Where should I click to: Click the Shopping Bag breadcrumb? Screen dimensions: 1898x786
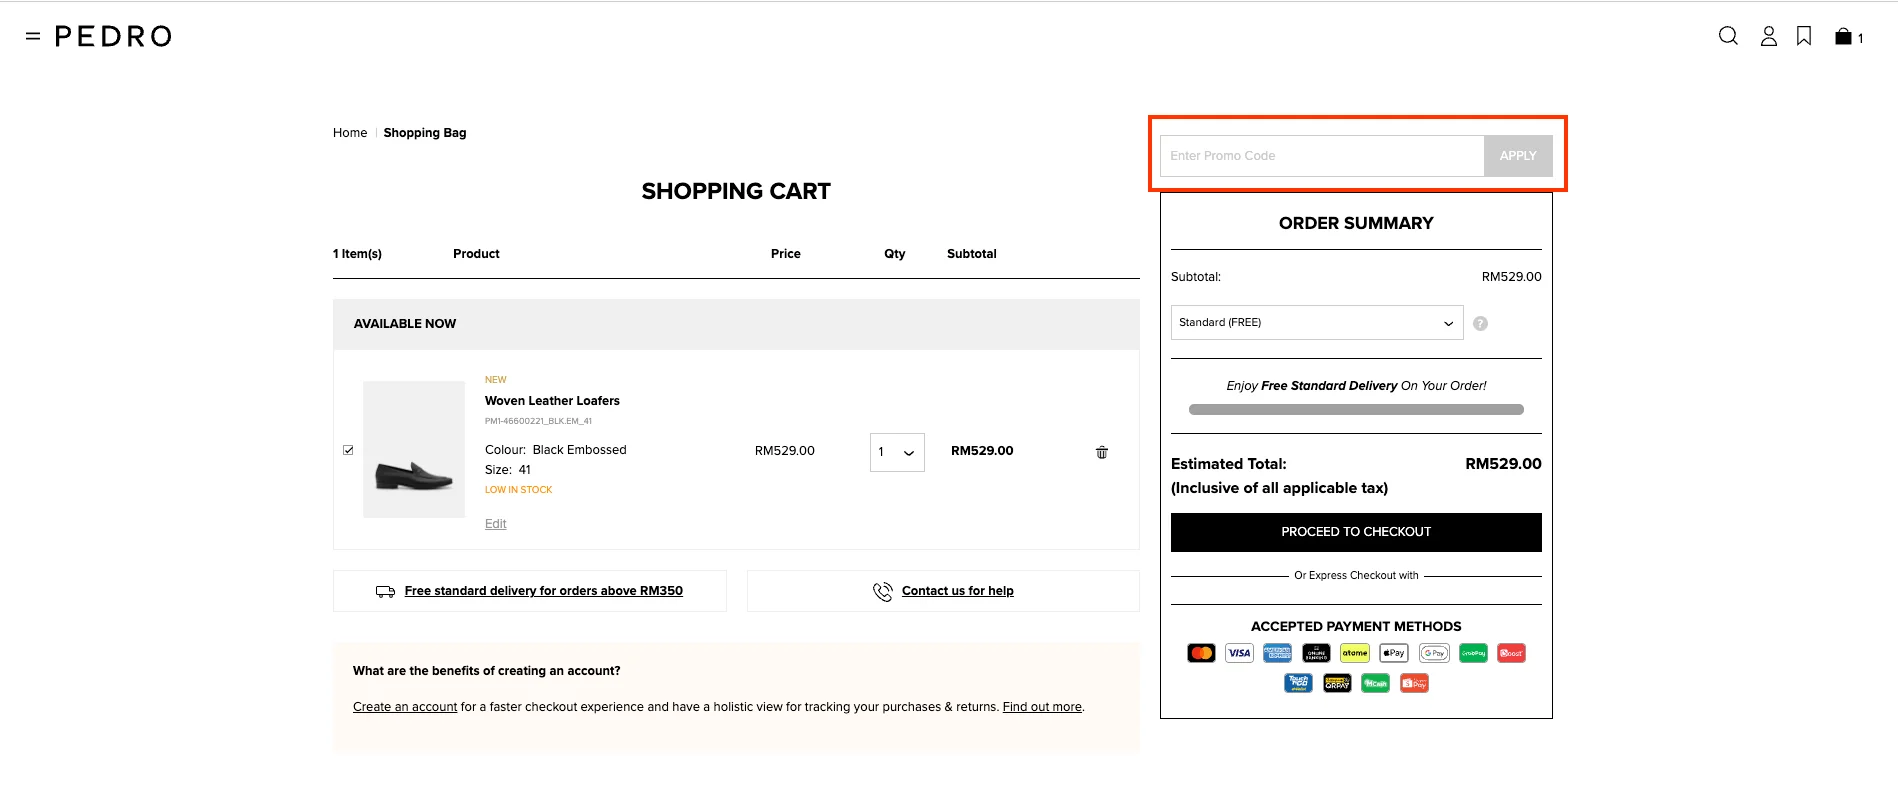tap(425, 133)
